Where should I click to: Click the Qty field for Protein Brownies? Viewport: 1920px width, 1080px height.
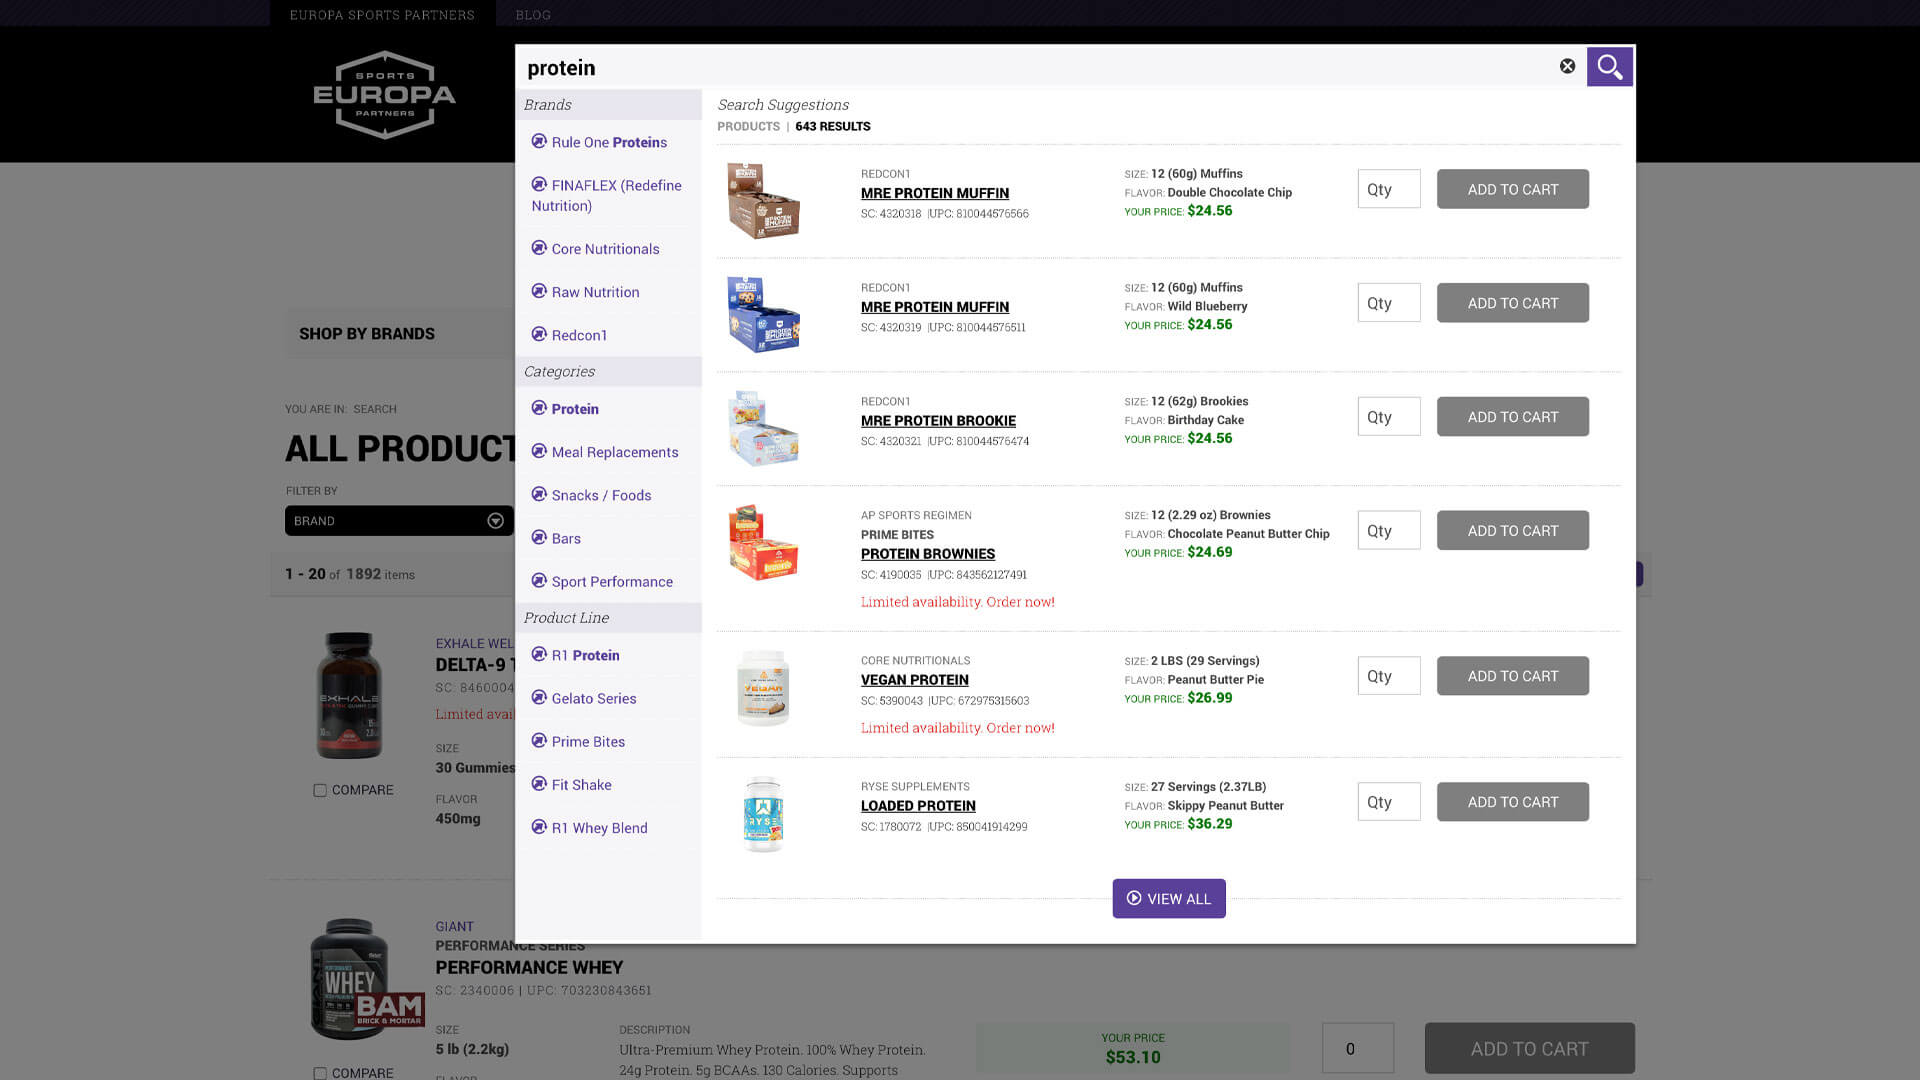pyautogui.click(x=1388, y=531)
